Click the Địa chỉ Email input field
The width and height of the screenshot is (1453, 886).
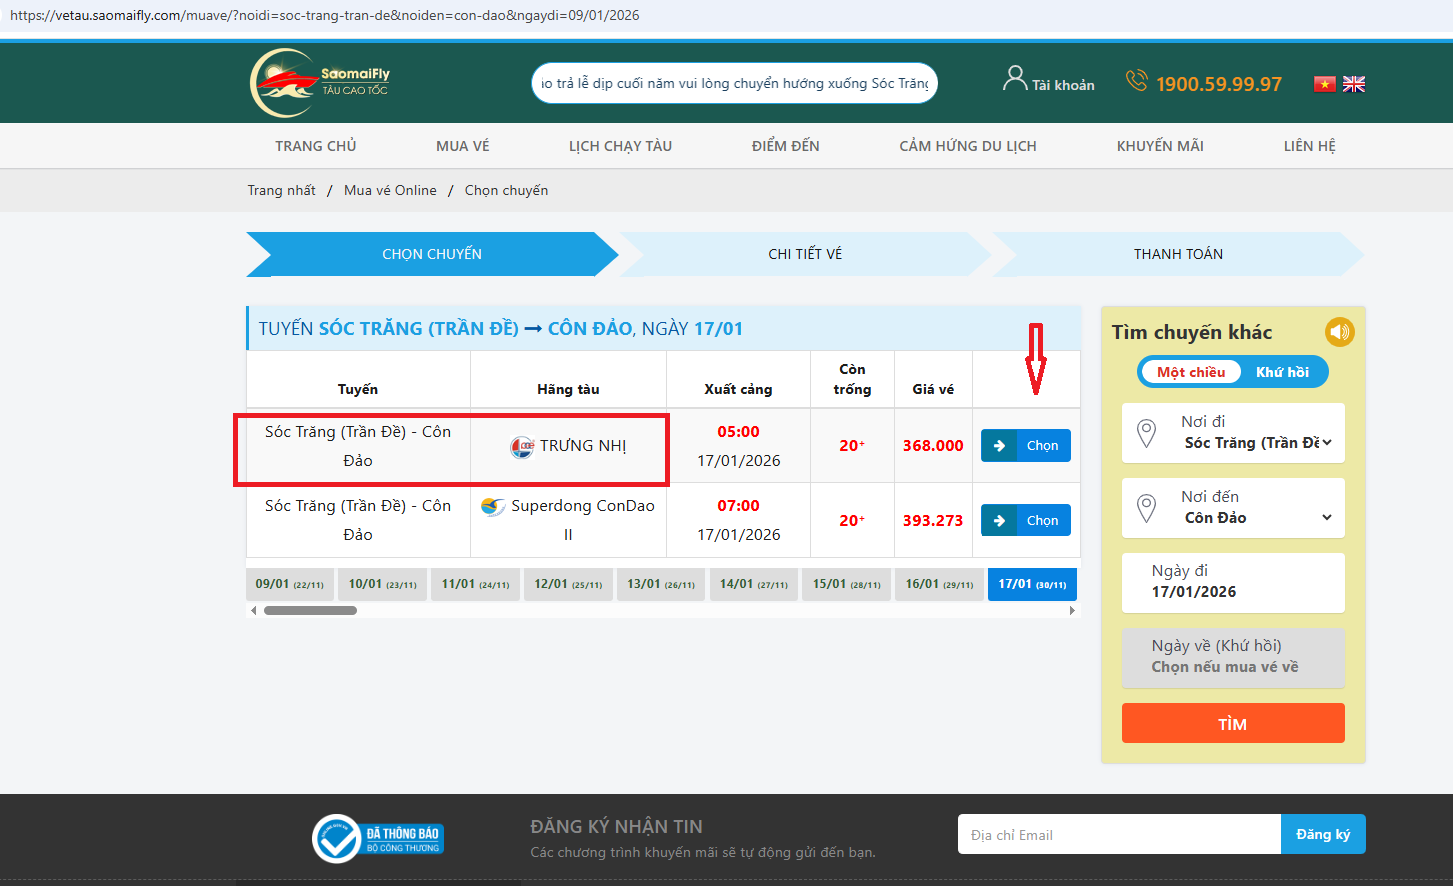tap(1118, 835)
